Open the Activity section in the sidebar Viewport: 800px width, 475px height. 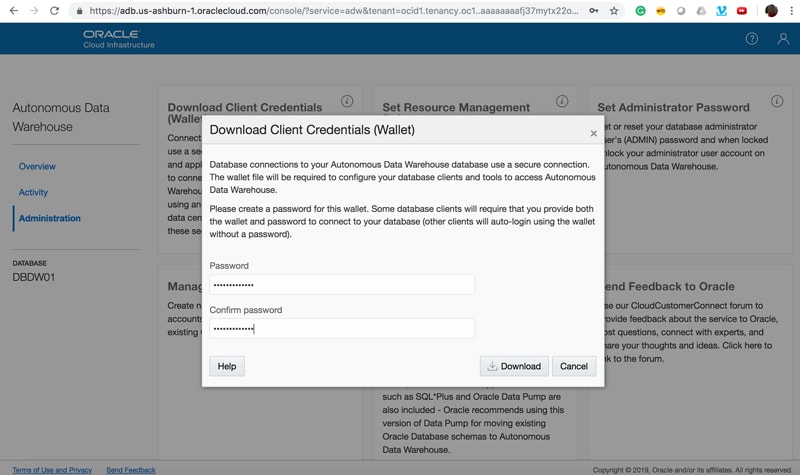(x=33, y=192)
